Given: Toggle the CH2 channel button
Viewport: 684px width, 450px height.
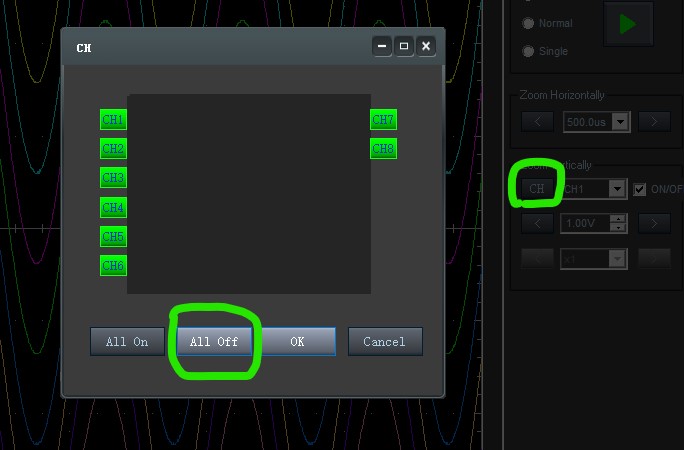Looking at the screenshot, I should click(x=113, y=149).
